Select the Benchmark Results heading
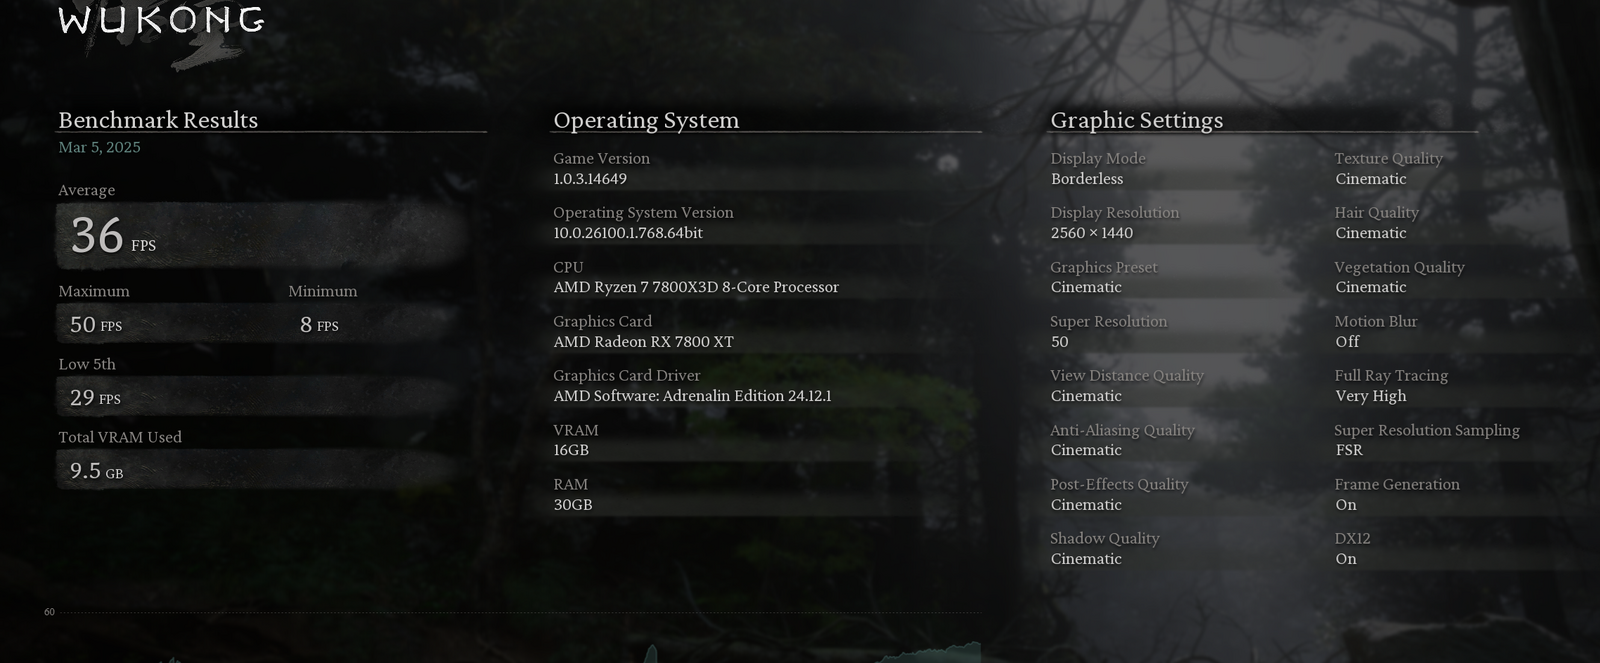This screenshot has height=663, width=1600. (x=158, y=120)
